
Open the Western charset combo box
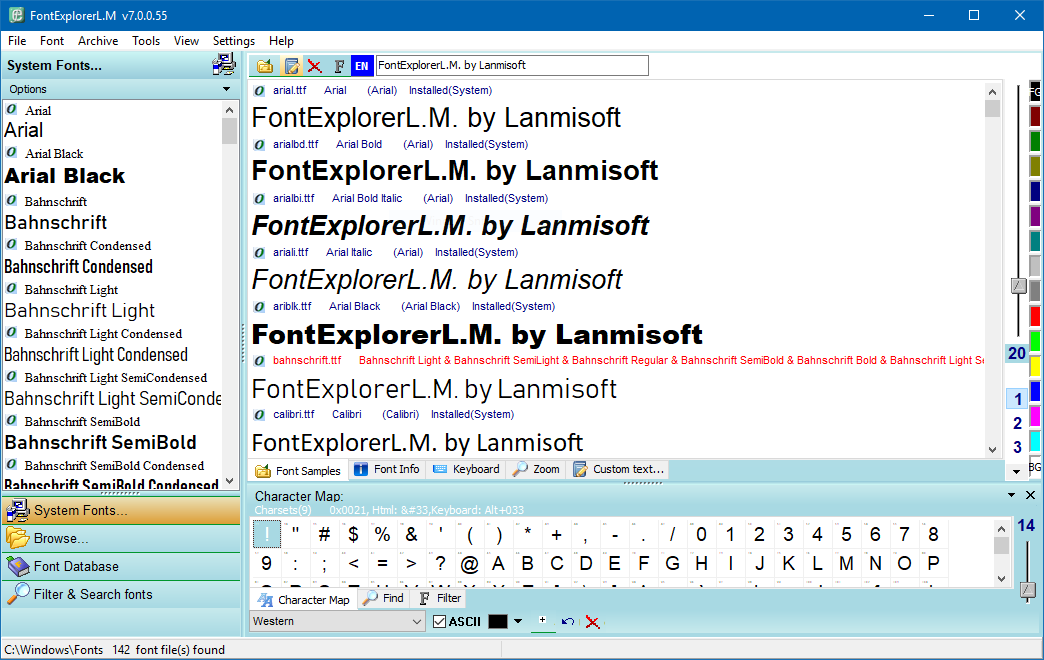pos(337,621)
